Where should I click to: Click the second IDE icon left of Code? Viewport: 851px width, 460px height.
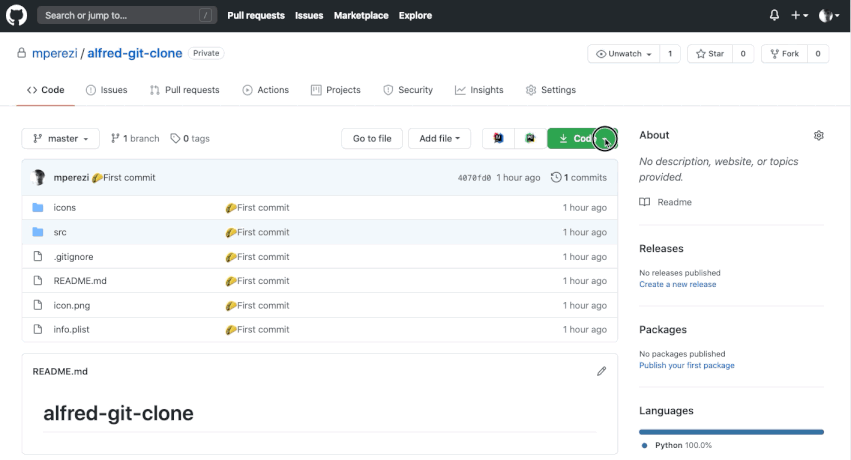click(x=530, y=138)
